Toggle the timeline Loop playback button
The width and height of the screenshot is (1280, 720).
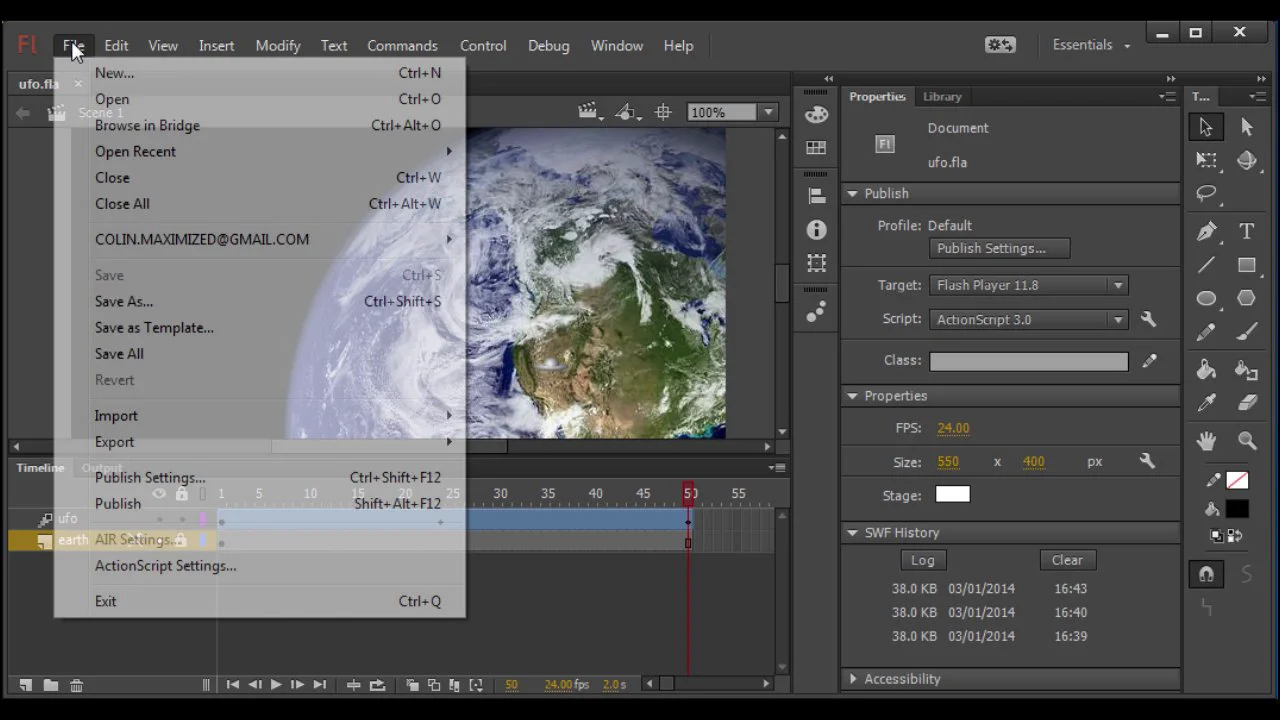(377, 685)
